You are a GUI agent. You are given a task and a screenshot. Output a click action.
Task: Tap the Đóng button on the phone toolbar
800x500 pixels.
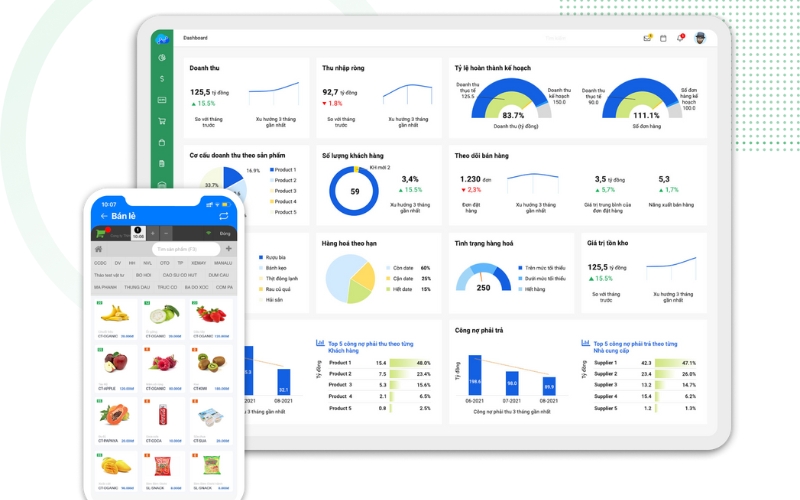(x=225, y=233)
